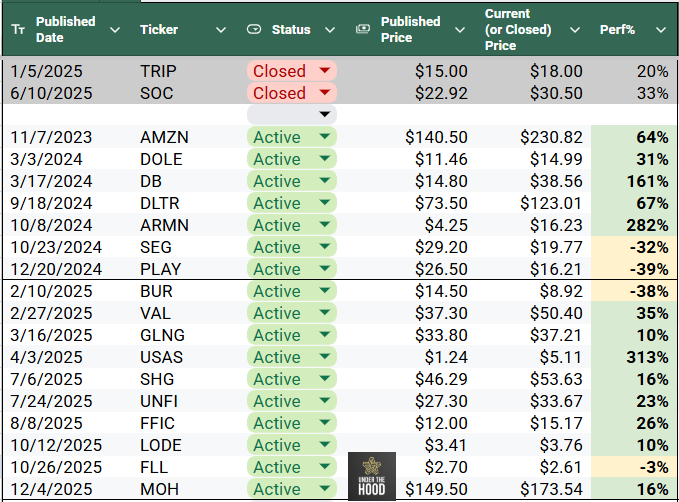Change the Active status for DB
The width and height of the screenshot is (679, 502).
[x=292, y=181]
